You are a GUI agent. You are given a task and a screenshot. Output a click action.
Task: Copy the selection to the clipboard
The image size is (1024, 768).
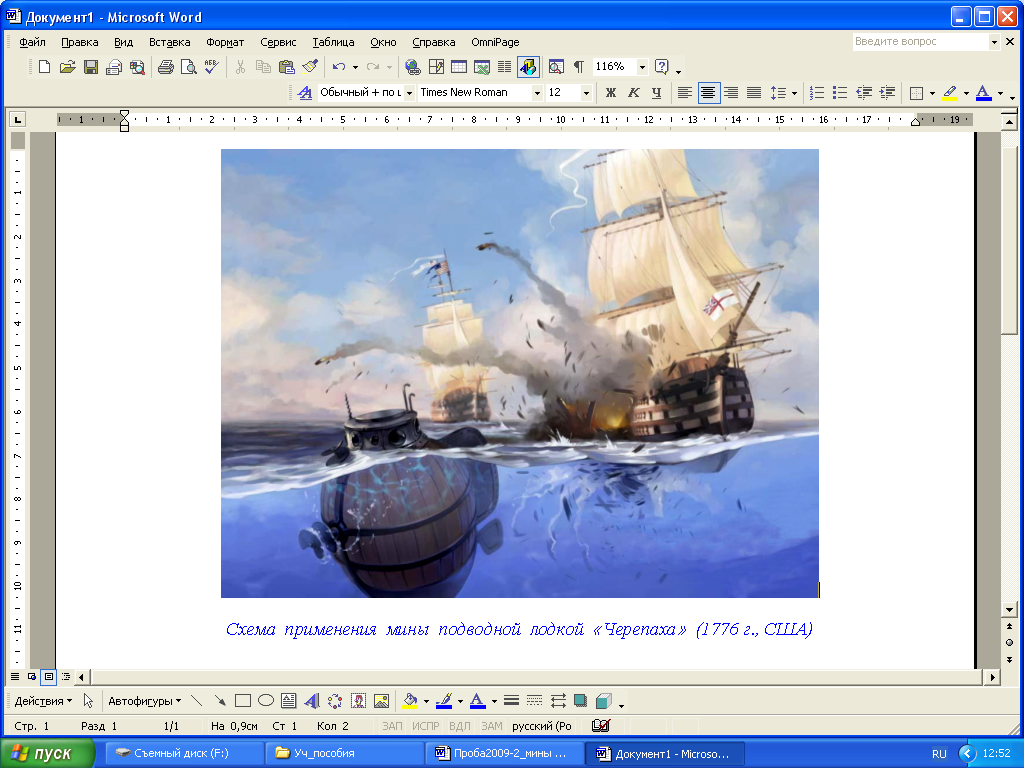[263, 67]
